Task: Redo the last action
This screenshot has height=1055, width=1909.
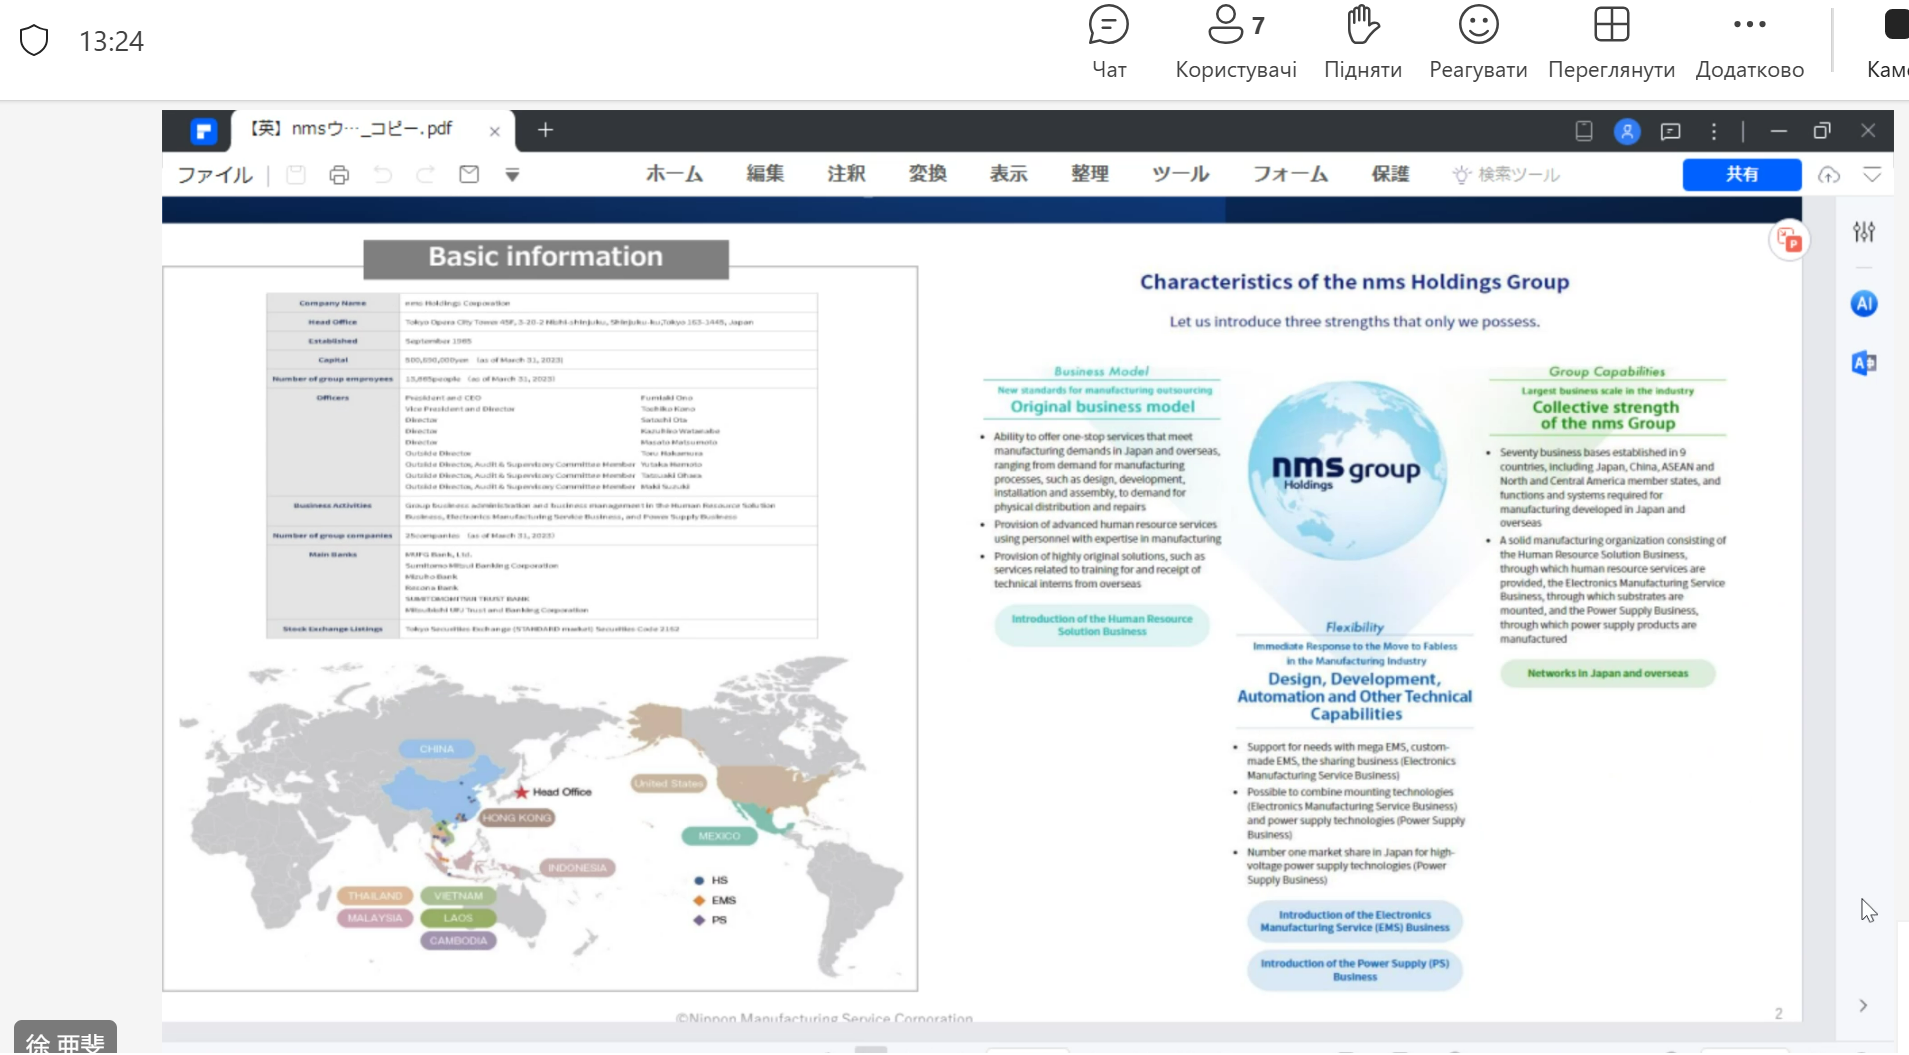Action: 426,175
